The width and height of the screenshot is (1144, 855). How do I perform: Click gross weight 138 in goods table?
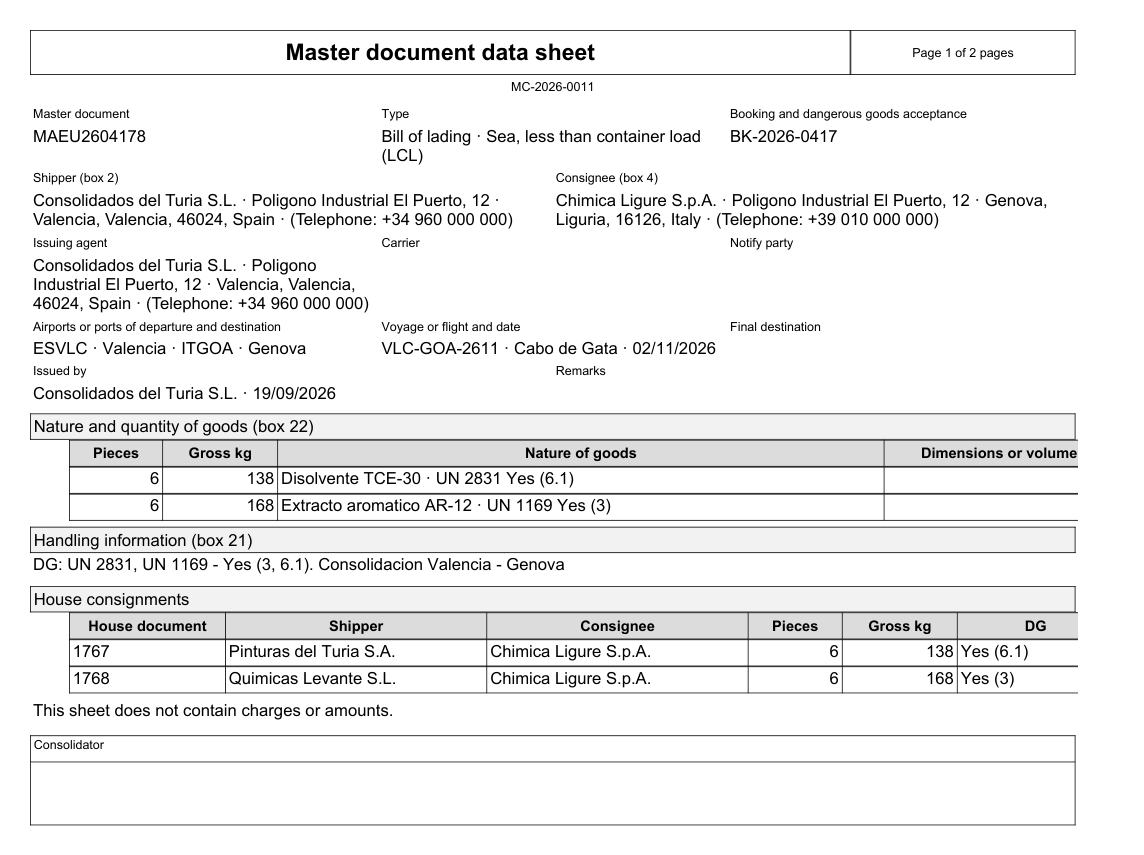(x=220, y=479)
